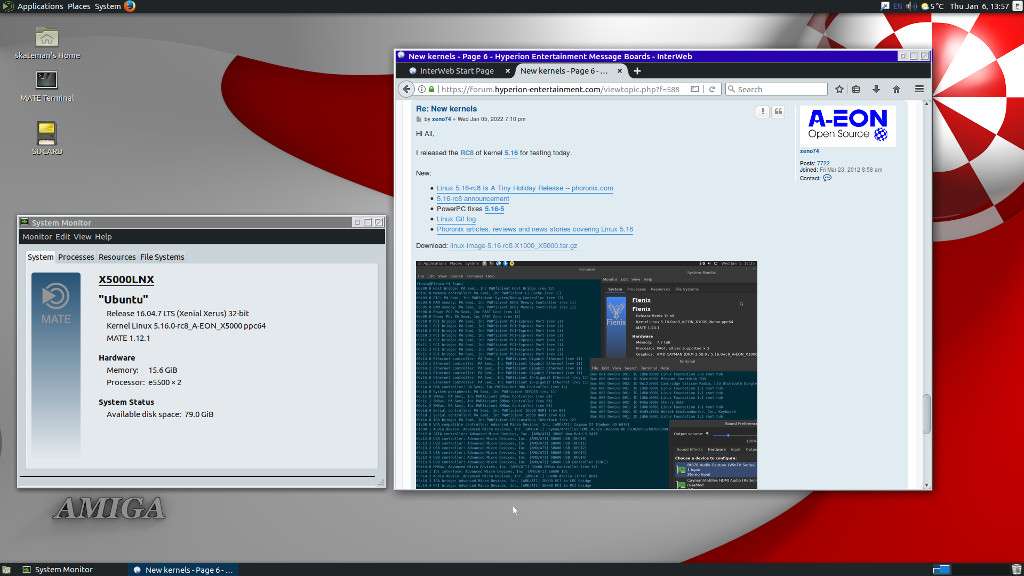Switch to the Resources tab

117,257
